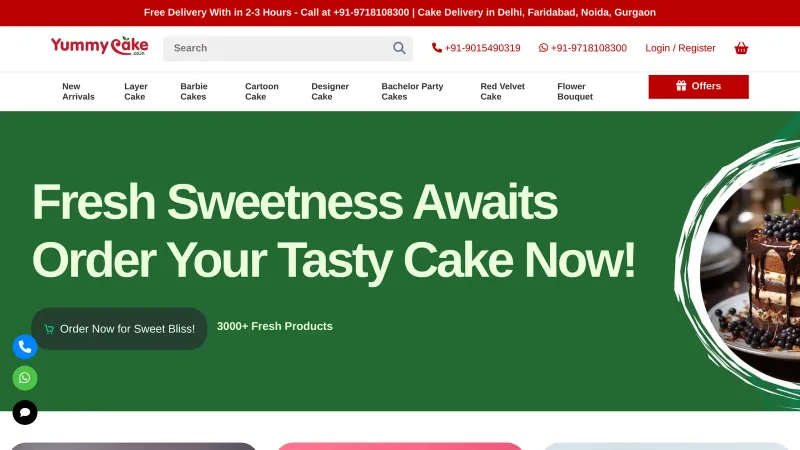Select Bachelor Party Cakes category
This screenshot has width=800, height=450.
coord(412,91)
